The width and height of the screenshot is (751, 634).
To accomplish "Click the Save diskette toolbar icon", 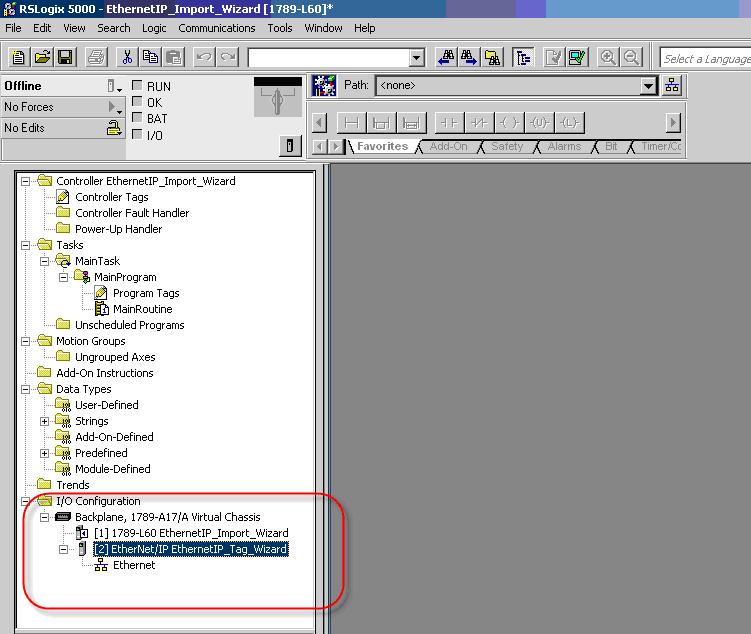I will pos(65,58).
